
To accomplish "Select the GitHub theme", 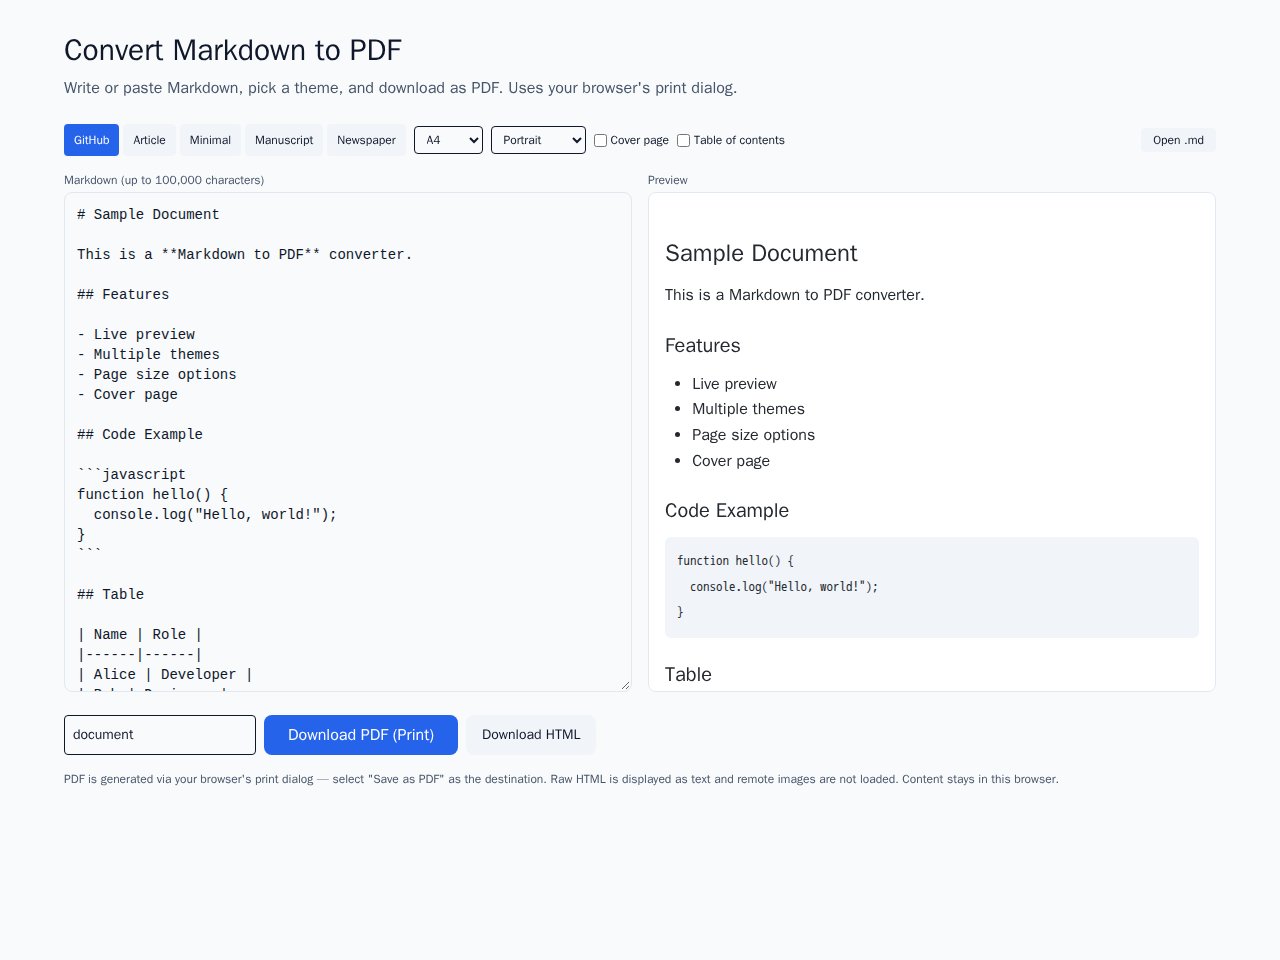I will coord(91,140).
